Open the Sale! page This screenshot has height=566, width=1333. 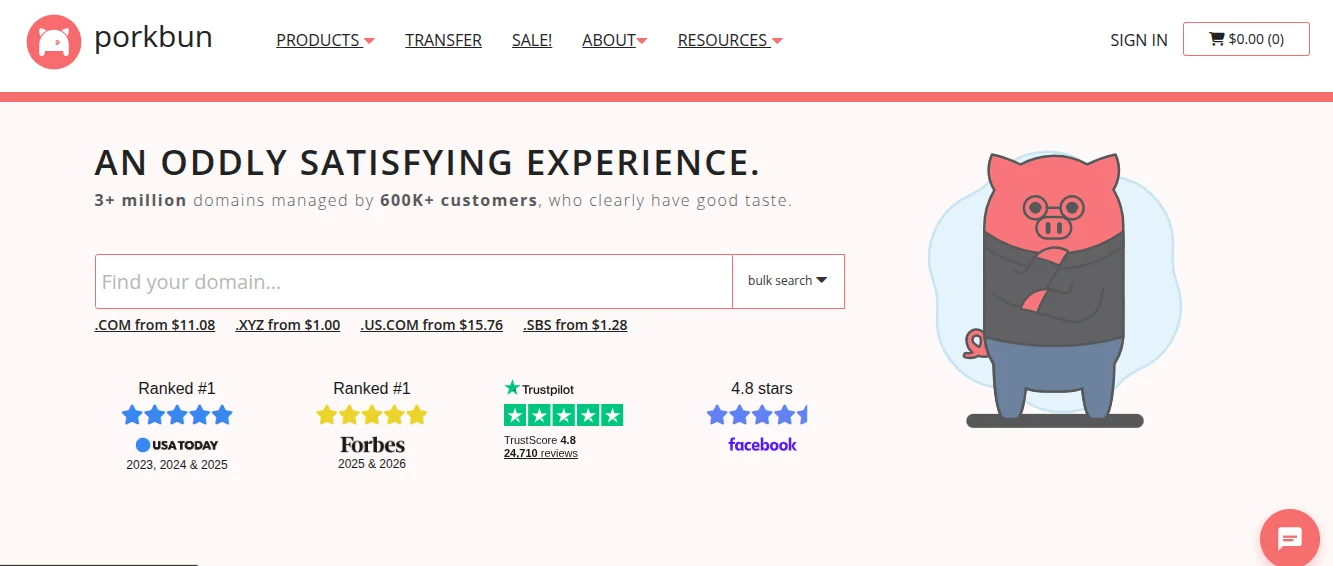pyautogui.click(x=532, y=40)
